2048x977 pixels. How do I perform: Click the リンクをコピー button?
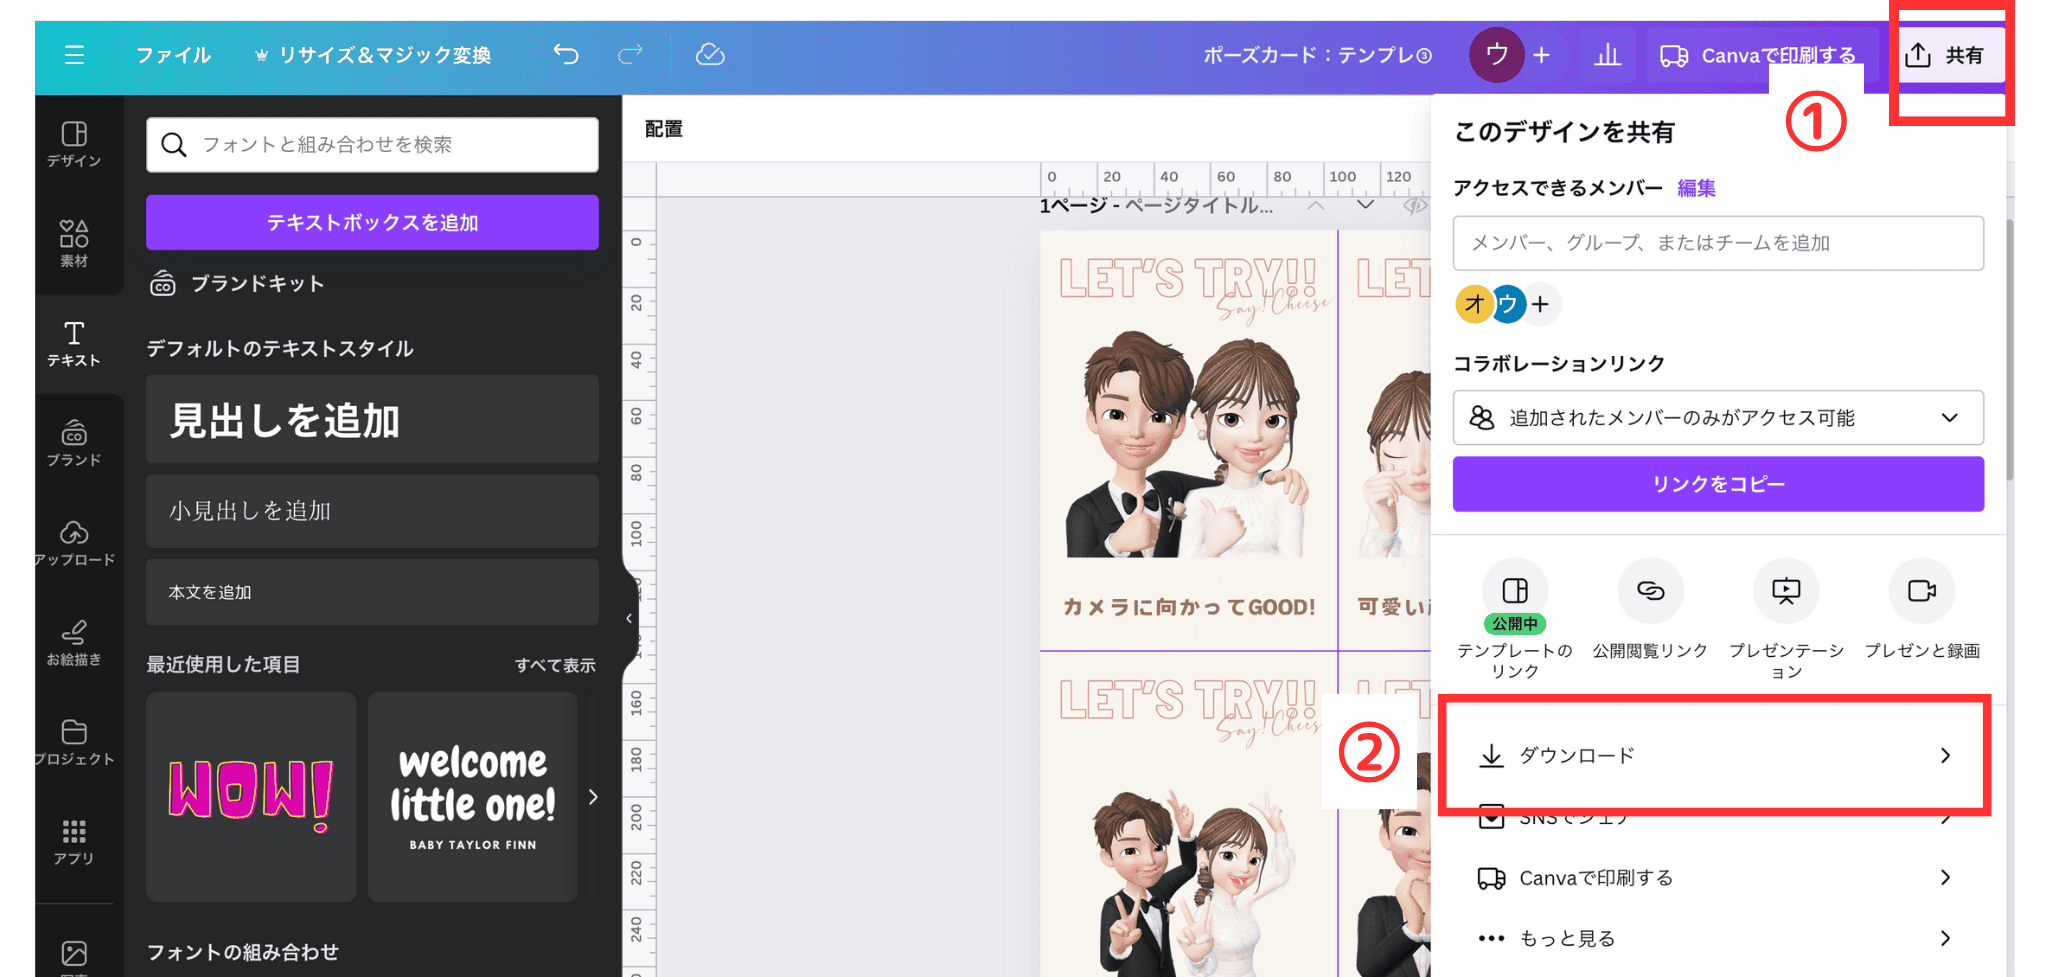coord(1717,484)
